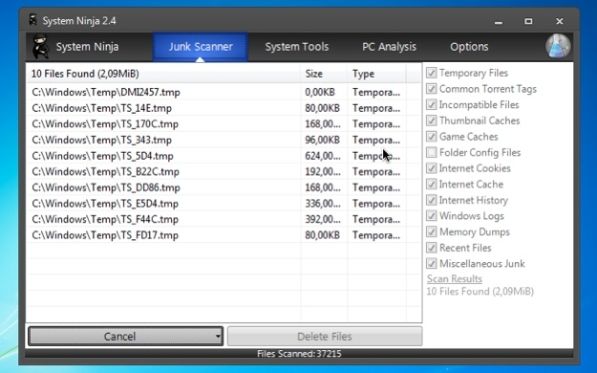Open the Cancel button dropdown arrow
597x373 pixels.
click(217, 336)
